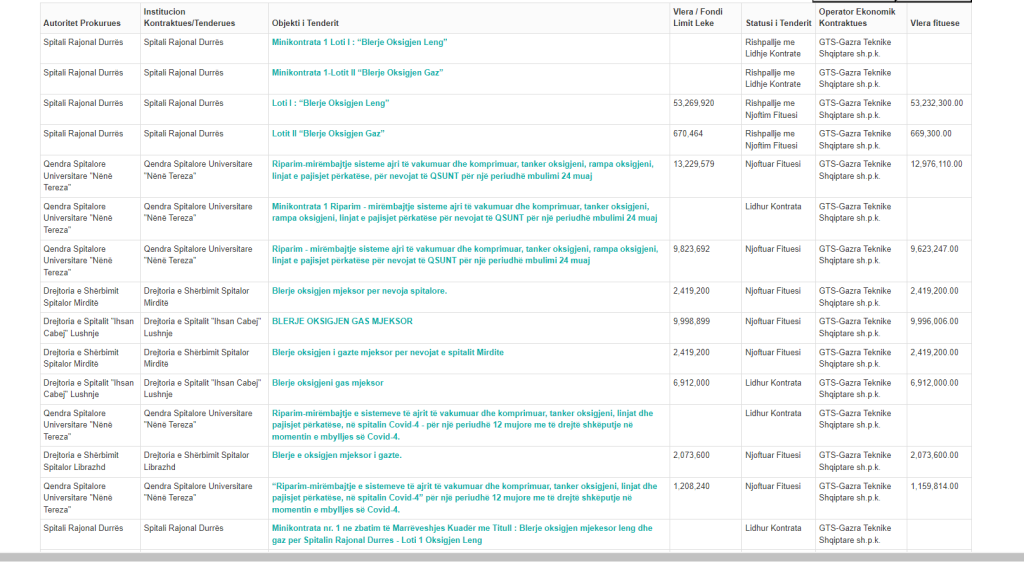
Task: Click "Blerje oksigjen mjeksor per nevoja spitalore" link
Action: pos(359,291)
